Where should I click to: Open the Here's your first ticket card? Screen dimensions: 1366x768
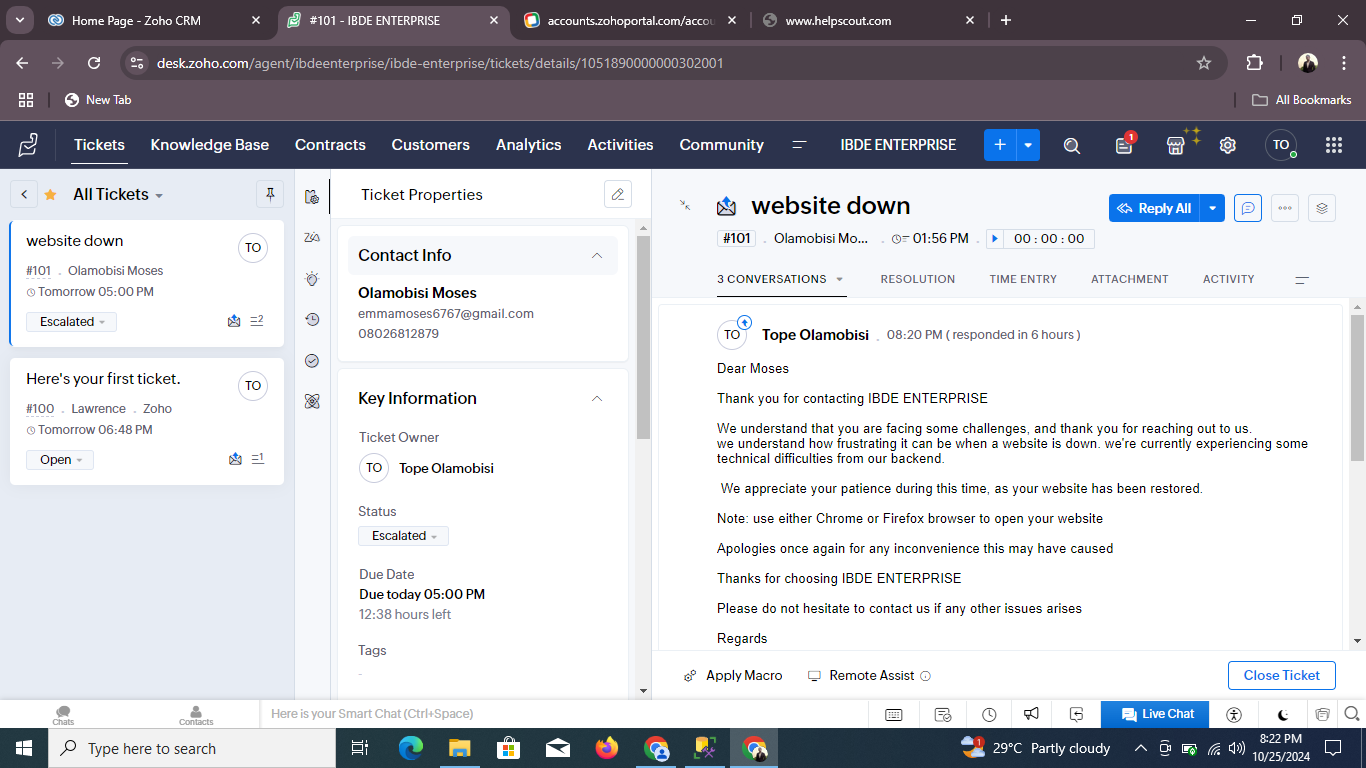pyautogui.click(x=147, y=422)
